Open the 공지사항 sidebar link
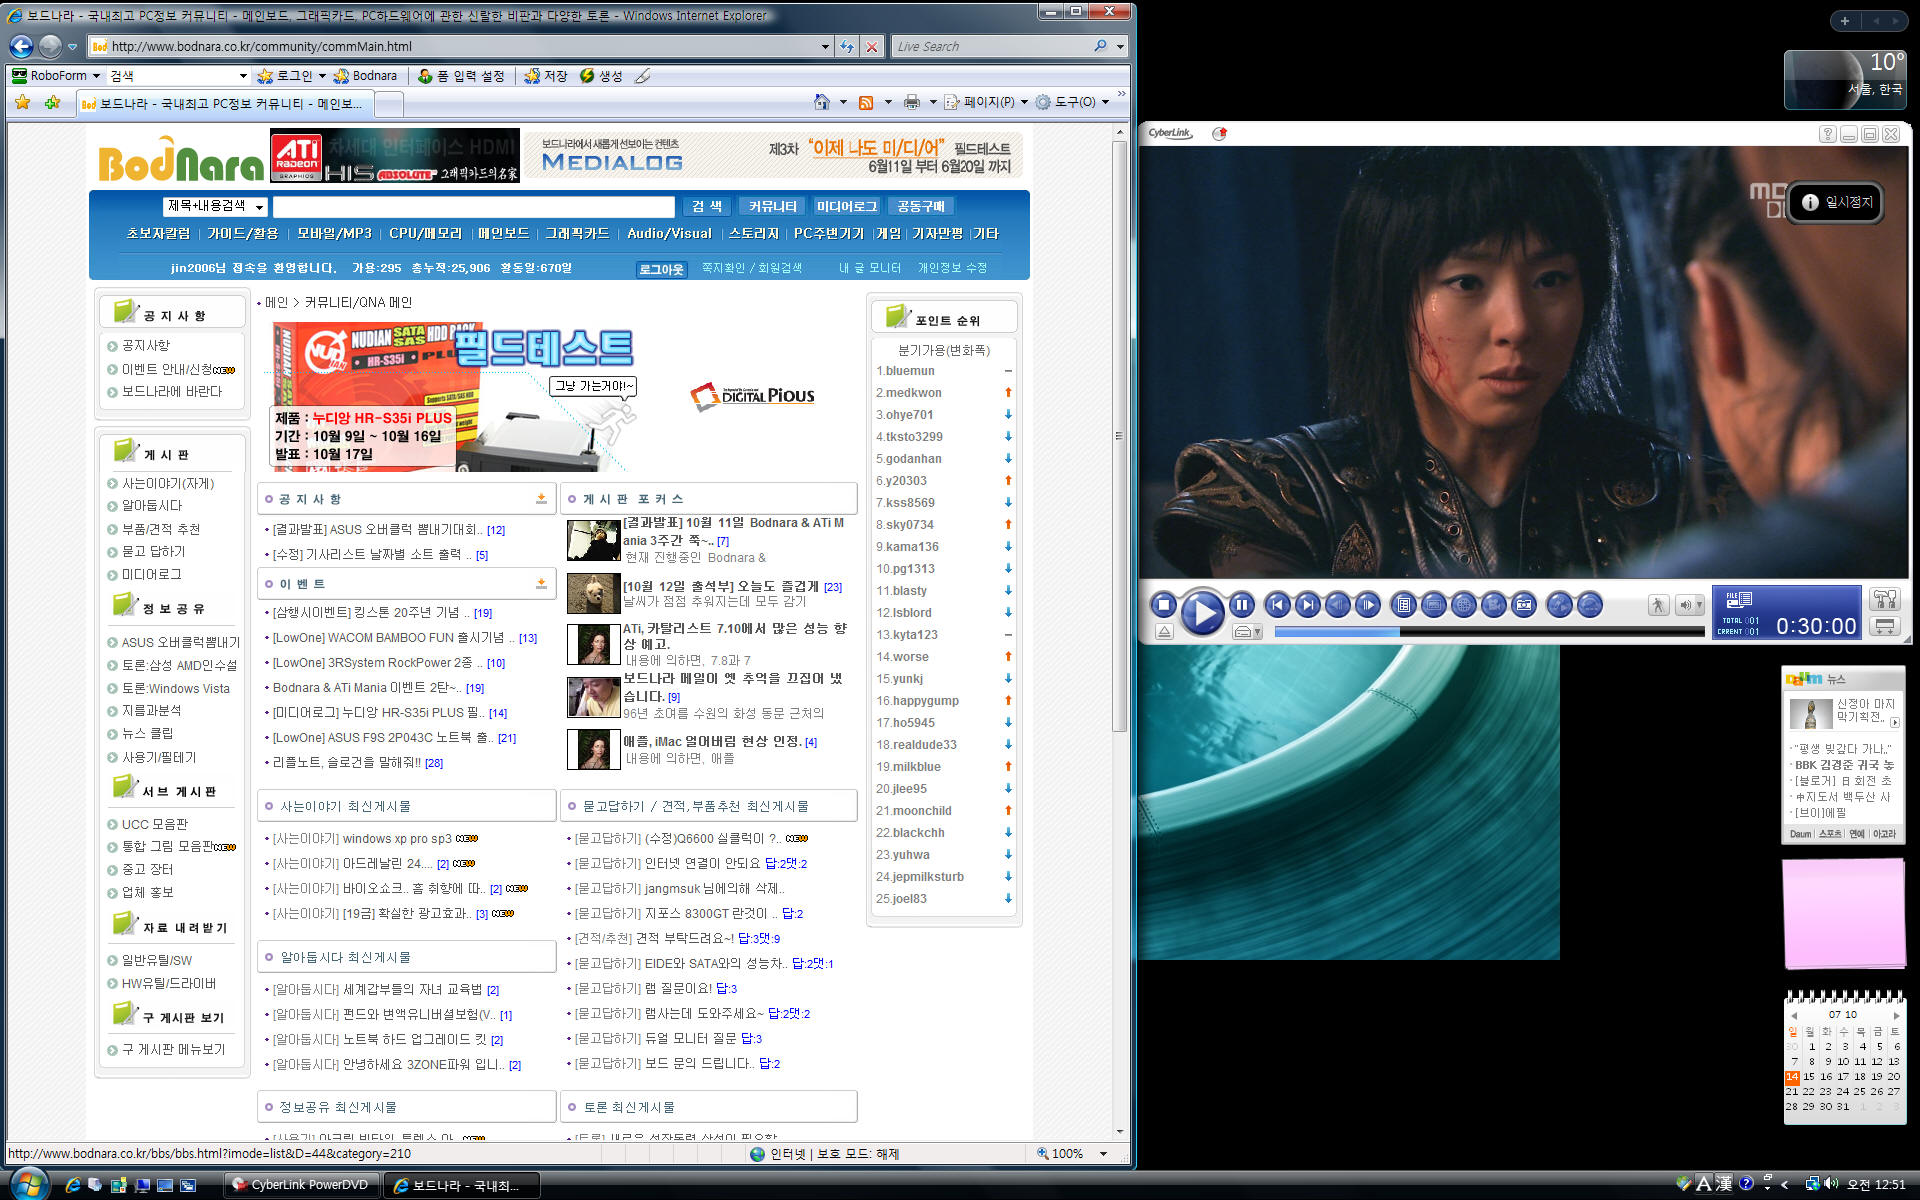 (x=146, y=345)
